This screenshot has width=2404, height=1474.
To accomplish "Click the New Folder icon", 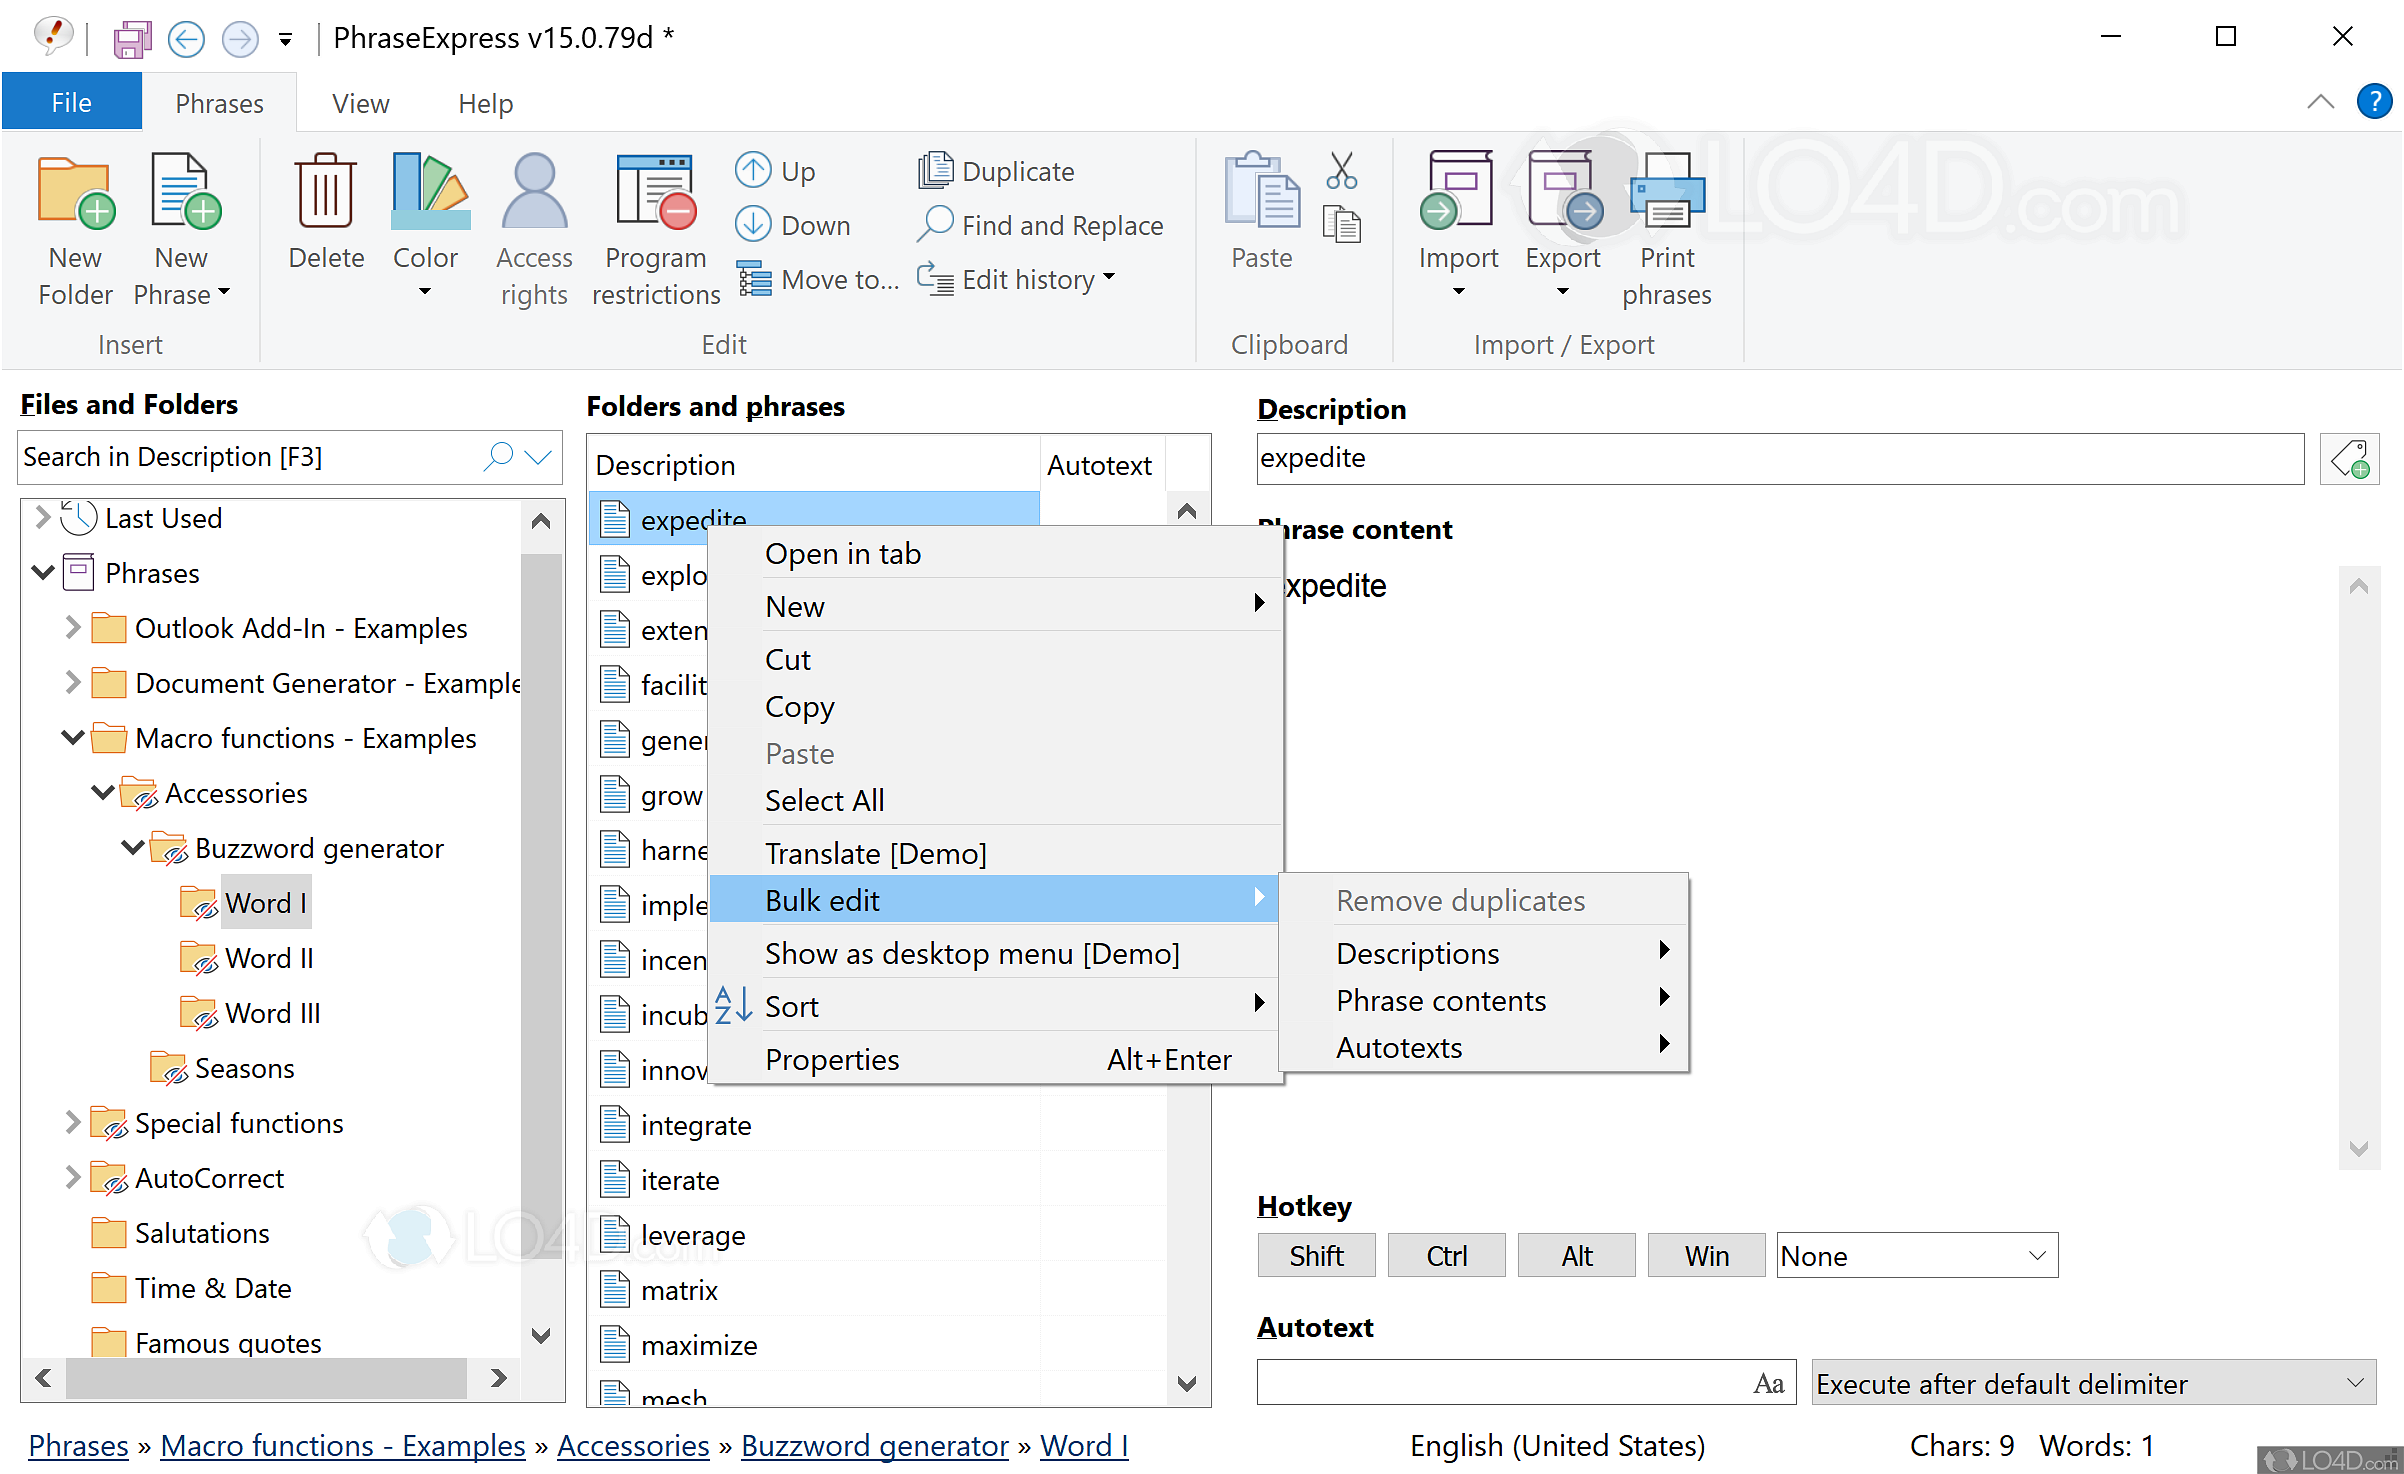I will click(x=75, y=192).
